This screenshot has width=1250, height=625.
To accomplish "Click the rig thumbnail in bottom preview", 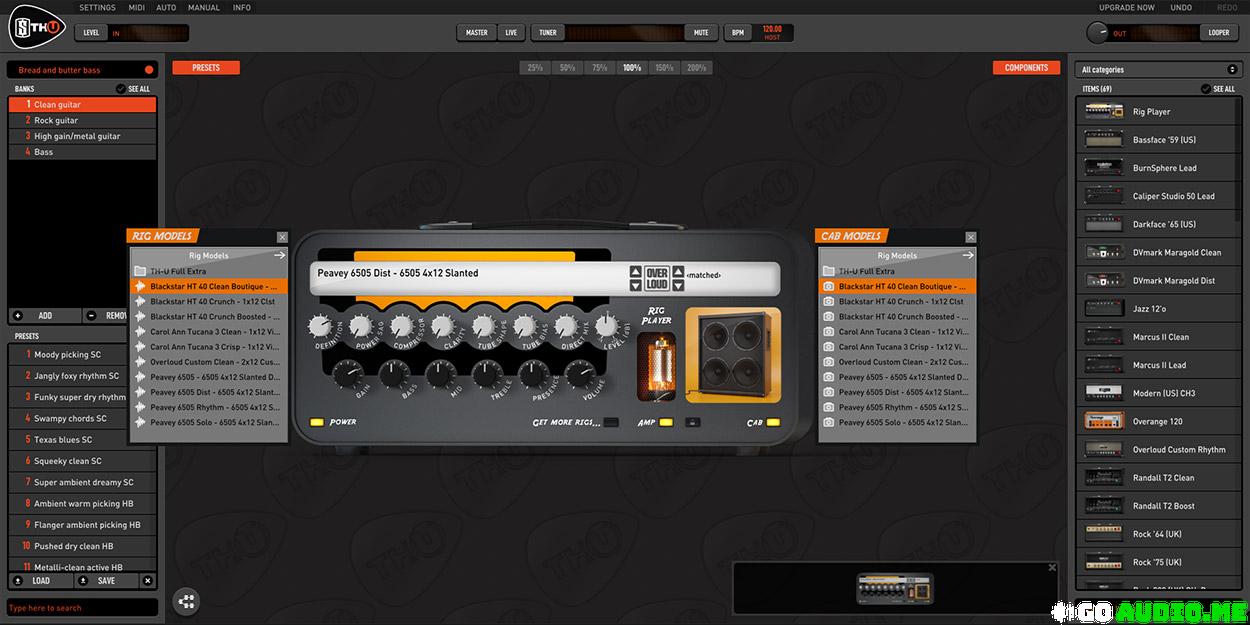I will pos(895,588).
